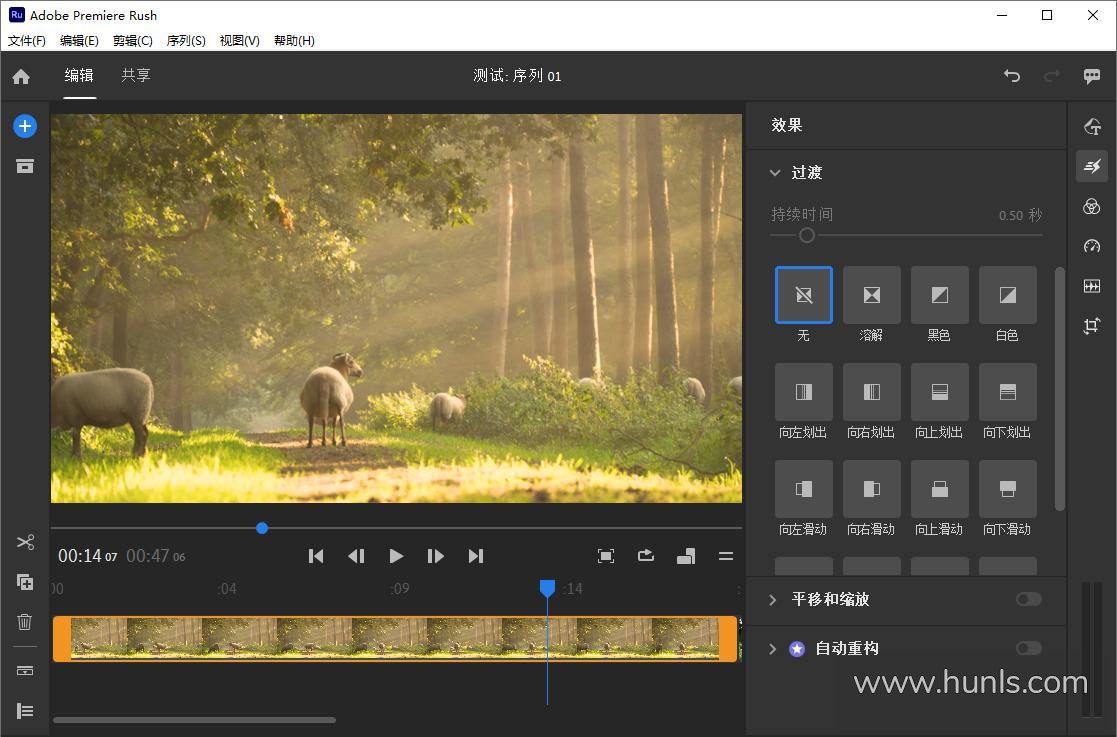Collapse the 过渡 section
This screenshot has height=737, width=1117.
pos(774,172)
